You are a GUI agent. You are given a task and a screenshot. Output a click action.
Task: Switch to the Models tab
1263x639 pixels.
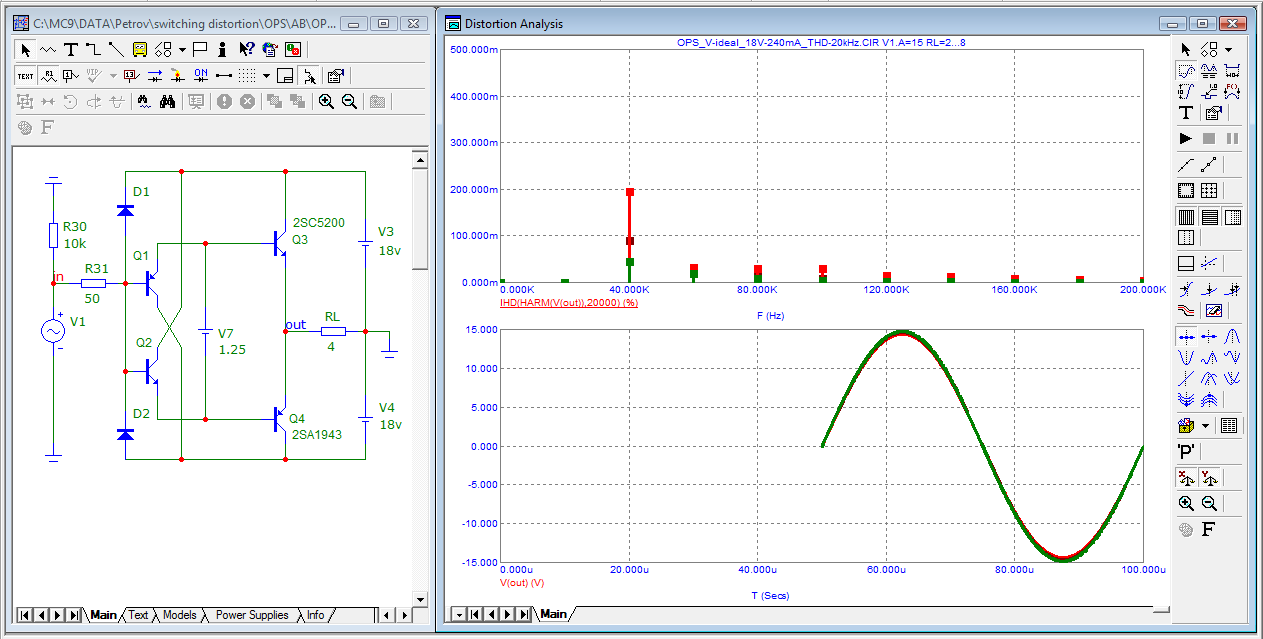[x=179, y=615]
